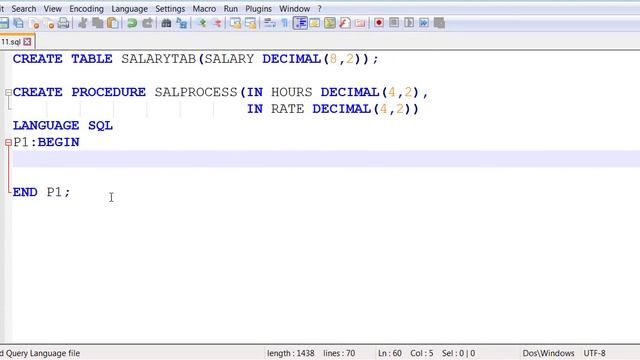Open the Window menu
The image size is (640, 360).
coord(294,9)
